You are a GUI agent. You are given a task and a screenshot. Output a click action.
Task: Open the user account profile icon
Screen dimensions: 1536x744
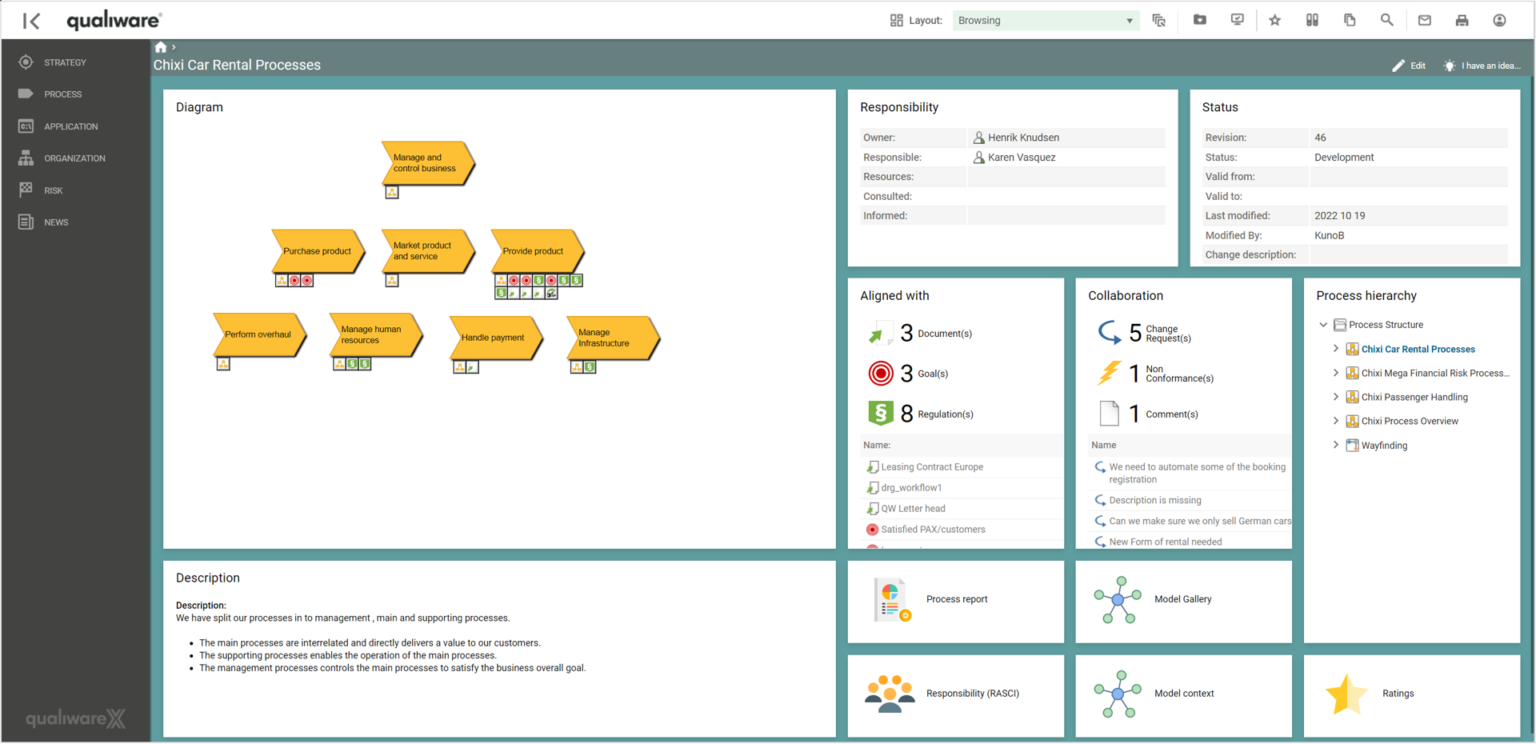(x=1499, y=20)
